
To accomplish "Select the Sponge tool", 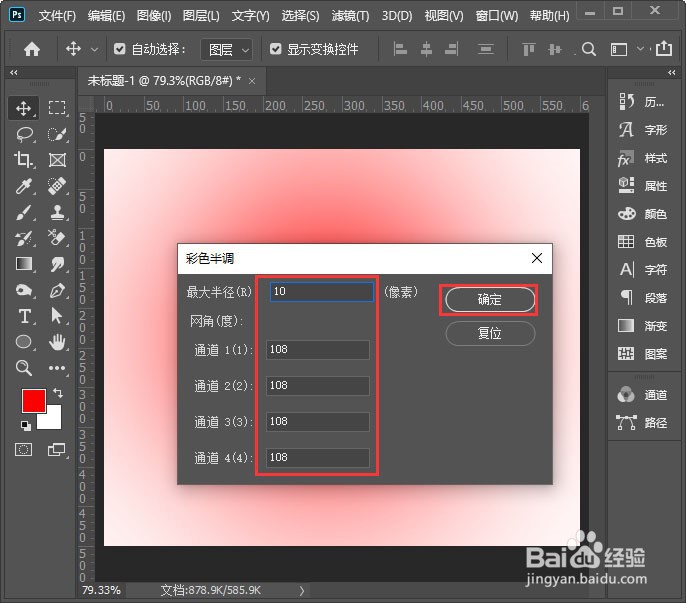I will (24, 290).
